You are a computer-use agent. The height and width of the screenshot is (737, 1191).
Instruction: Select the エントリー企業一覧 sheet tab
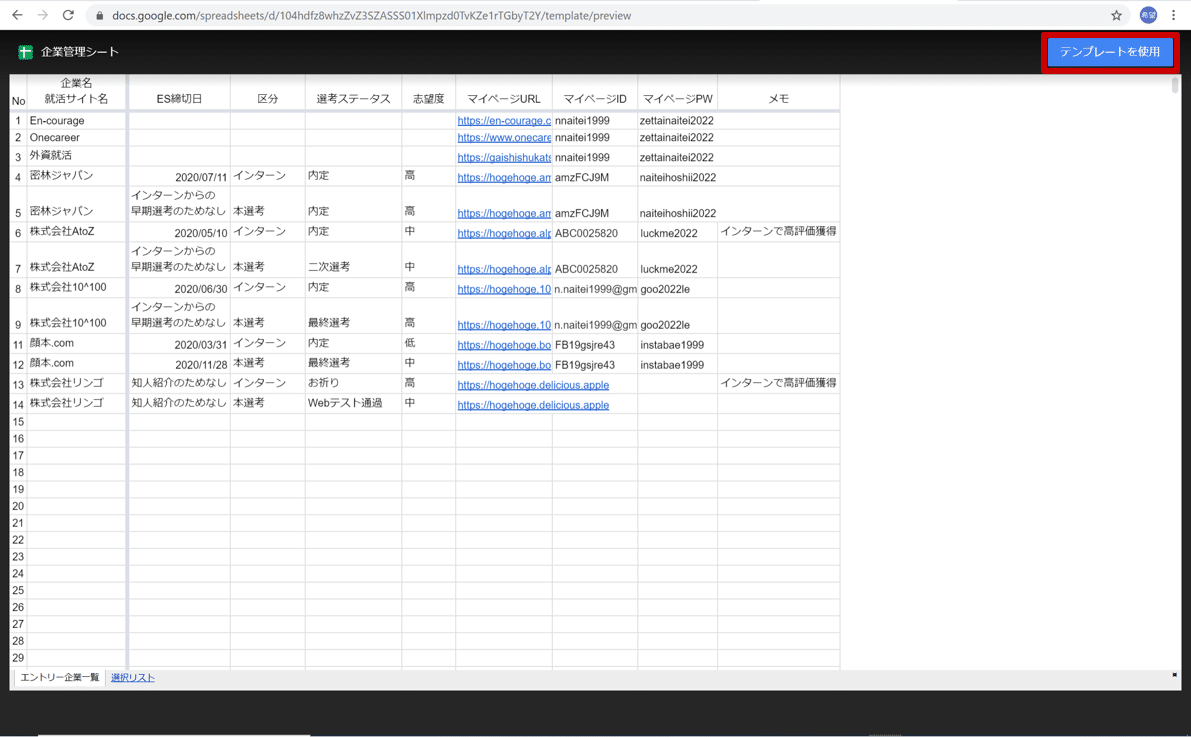[60, 677]
